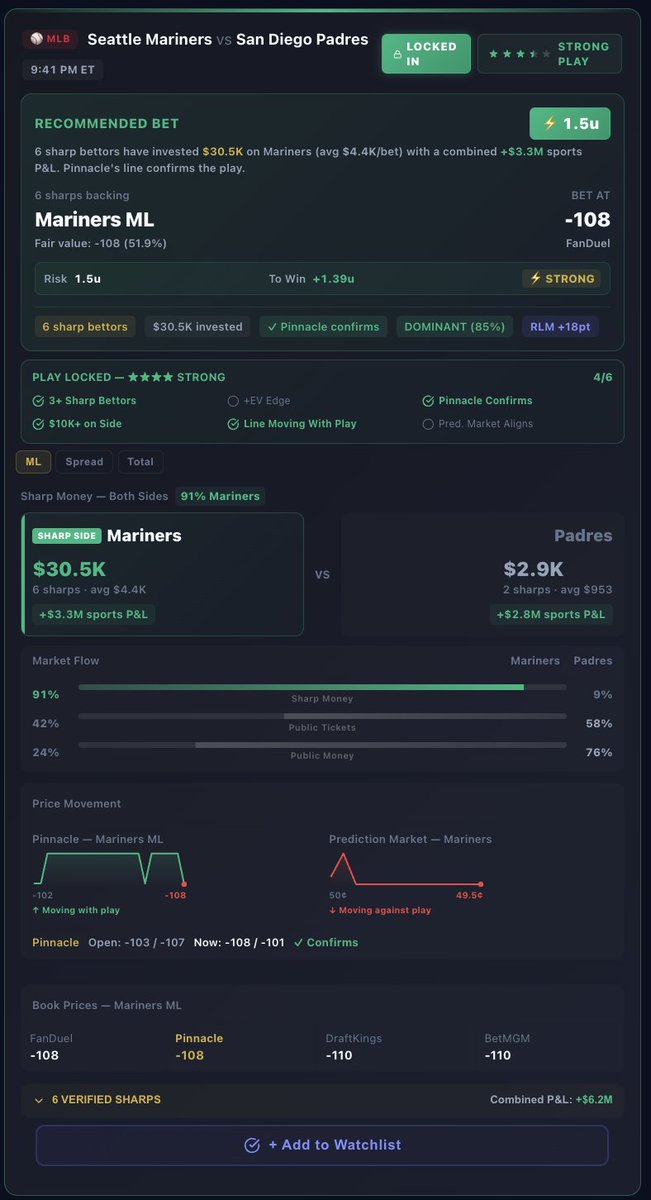
Task: Click the 91% Mariners badge
Action: (220, 496)
